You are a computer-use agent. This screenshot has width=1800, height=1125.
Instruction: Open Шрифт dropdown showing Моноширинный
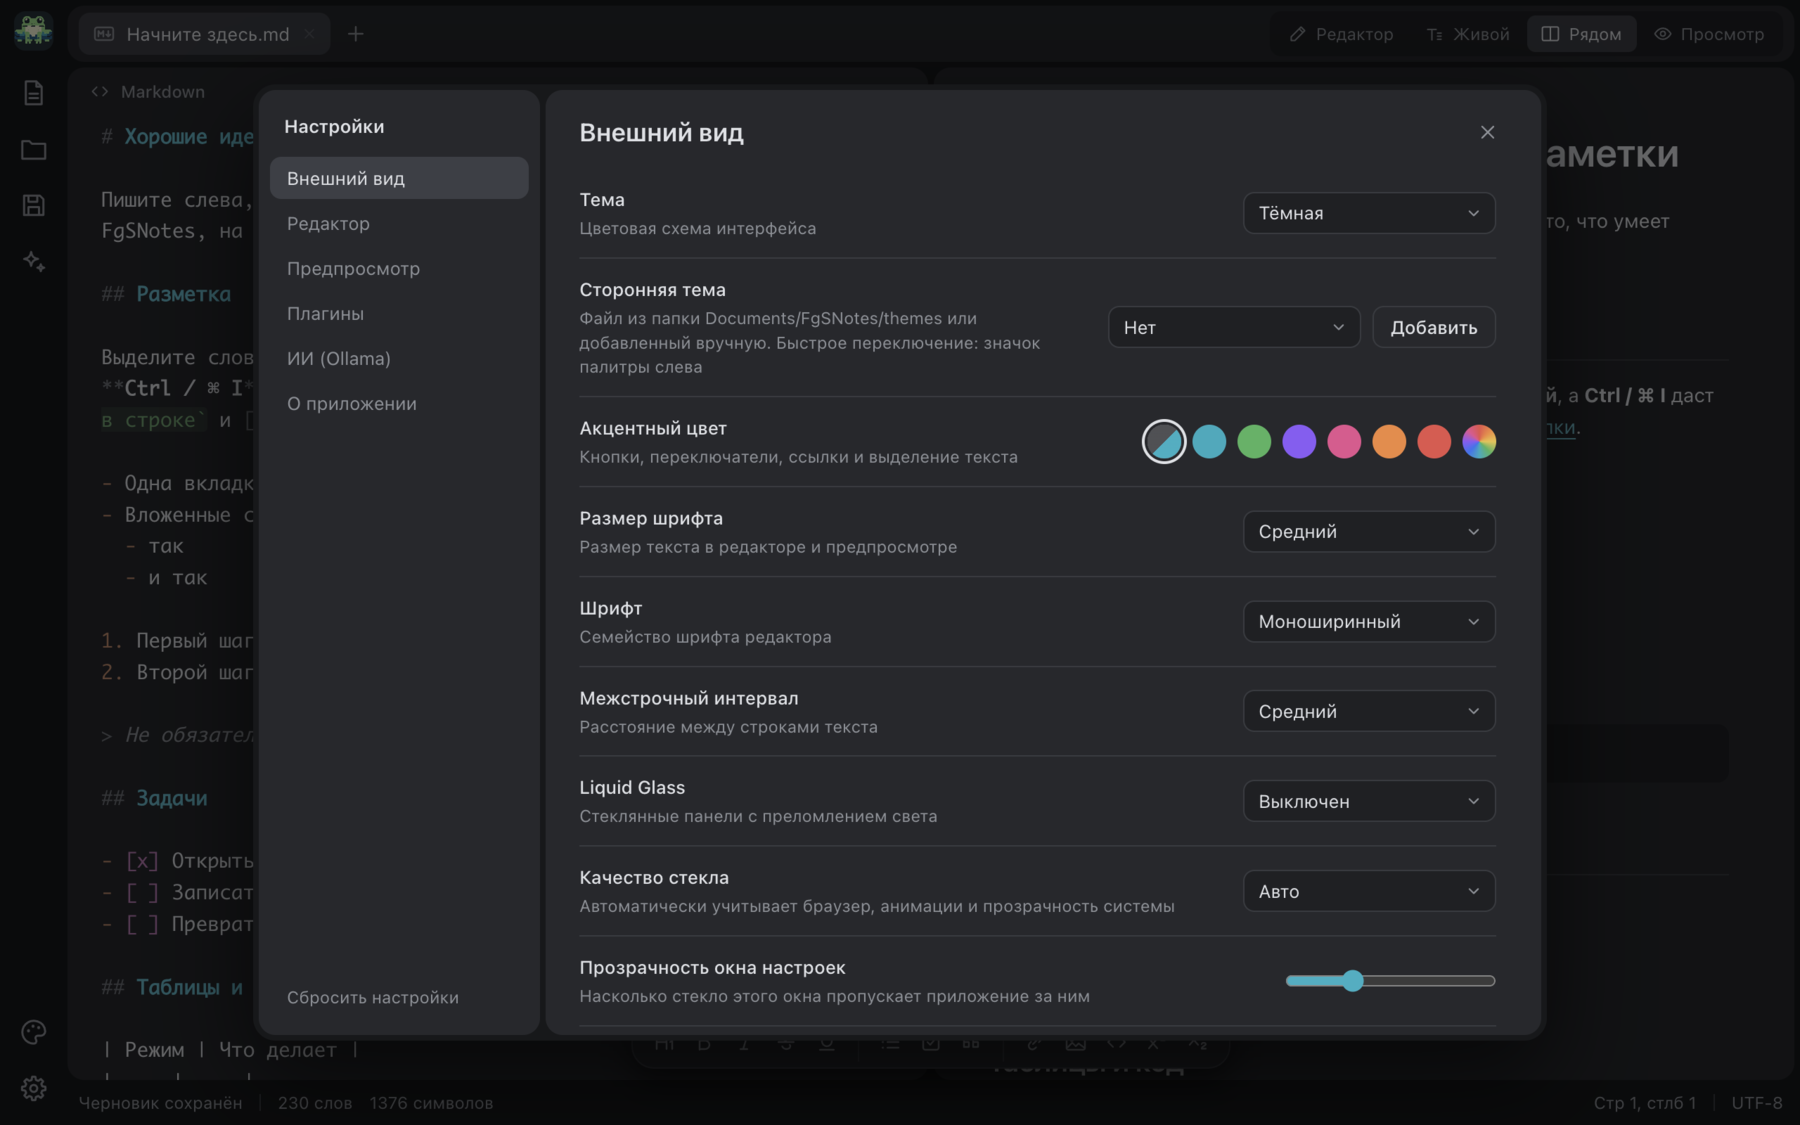1369,621
